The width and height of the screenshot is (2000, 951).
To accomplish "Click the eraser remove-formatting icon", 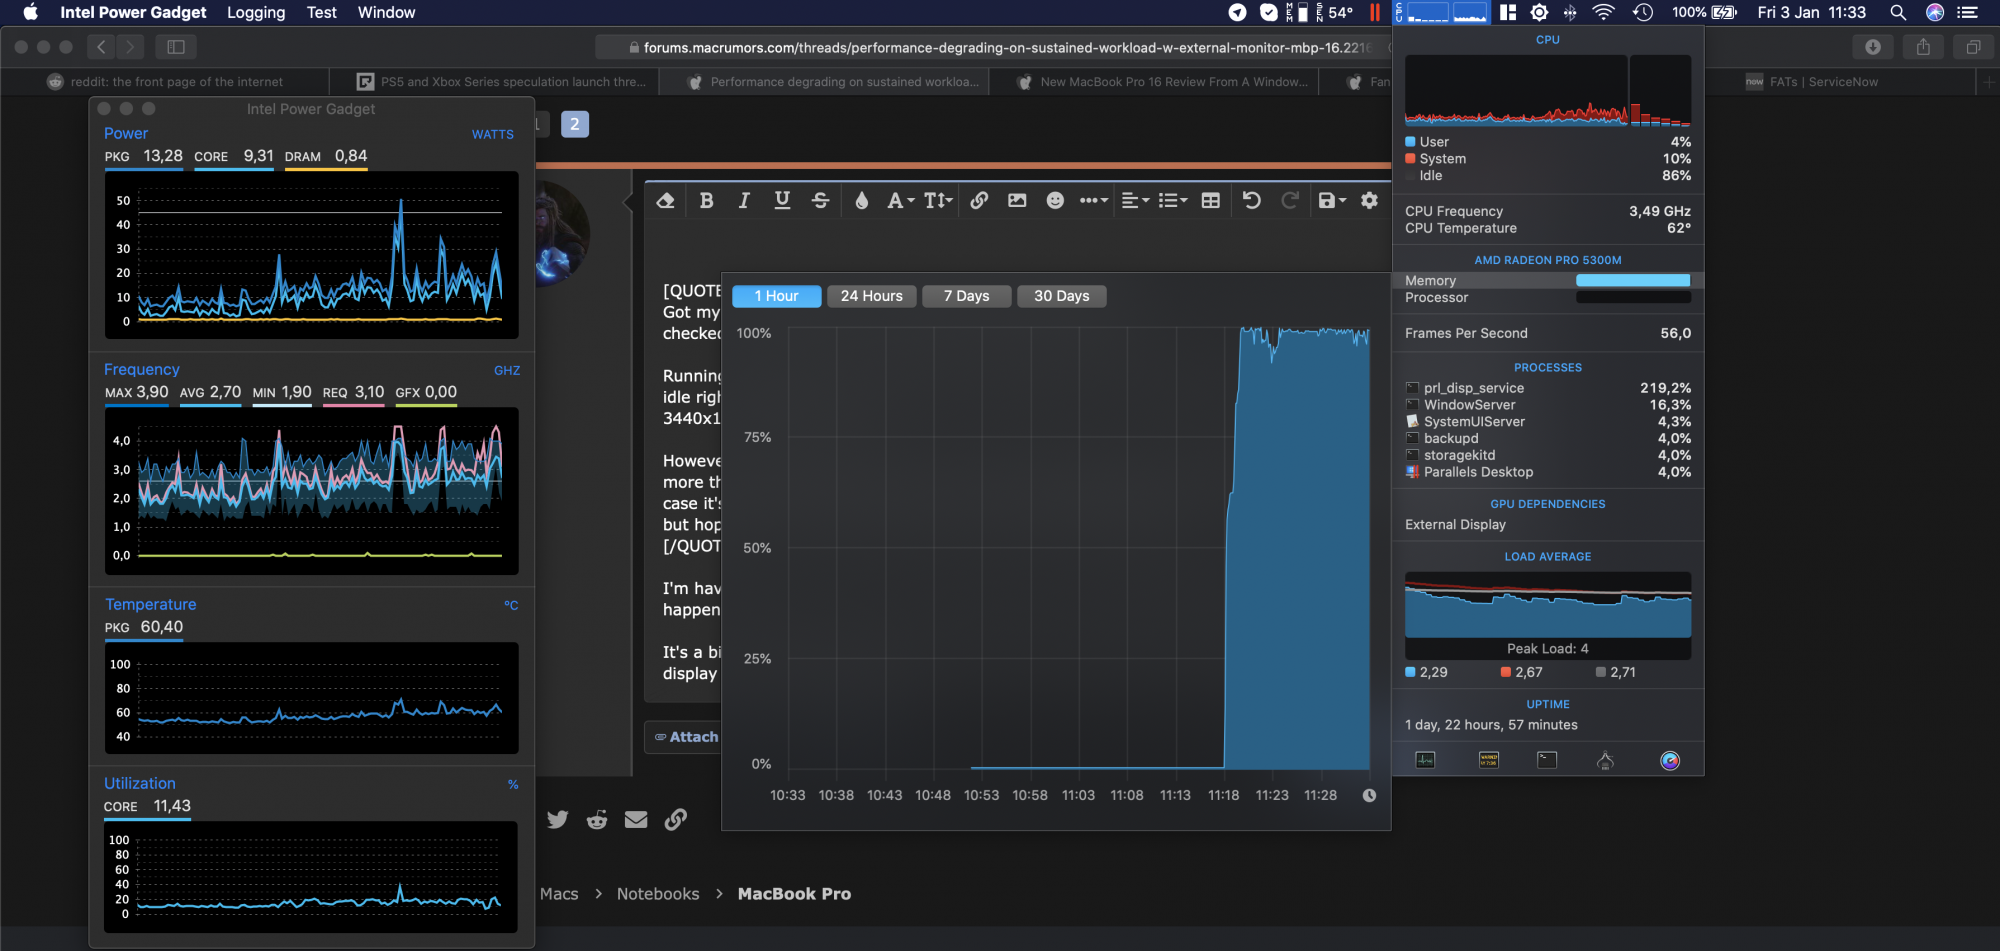I will click(665, 200).
